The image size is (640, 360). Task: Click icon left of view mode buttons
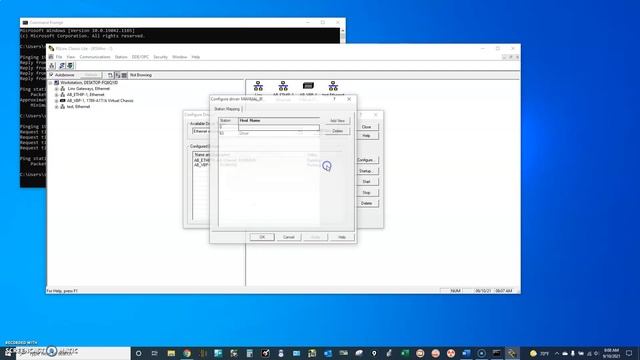point(110,75)
